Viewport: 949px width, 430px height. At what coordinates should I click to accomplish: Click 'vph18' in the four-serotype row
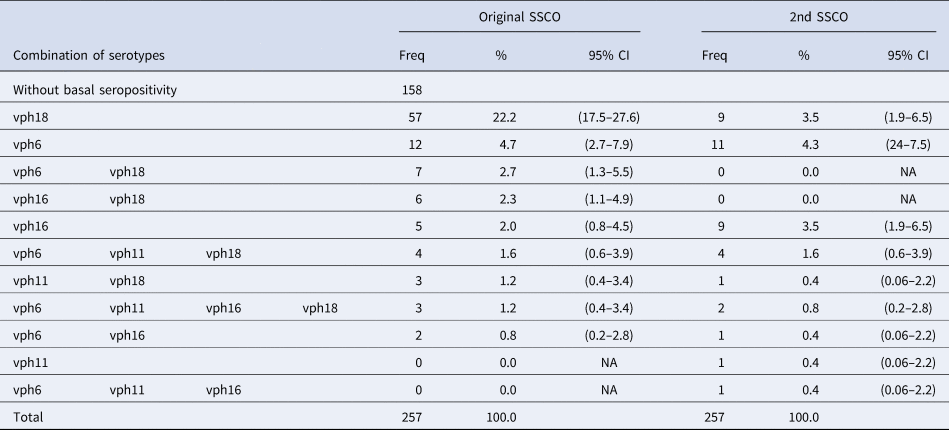click(x=319, y=307)
